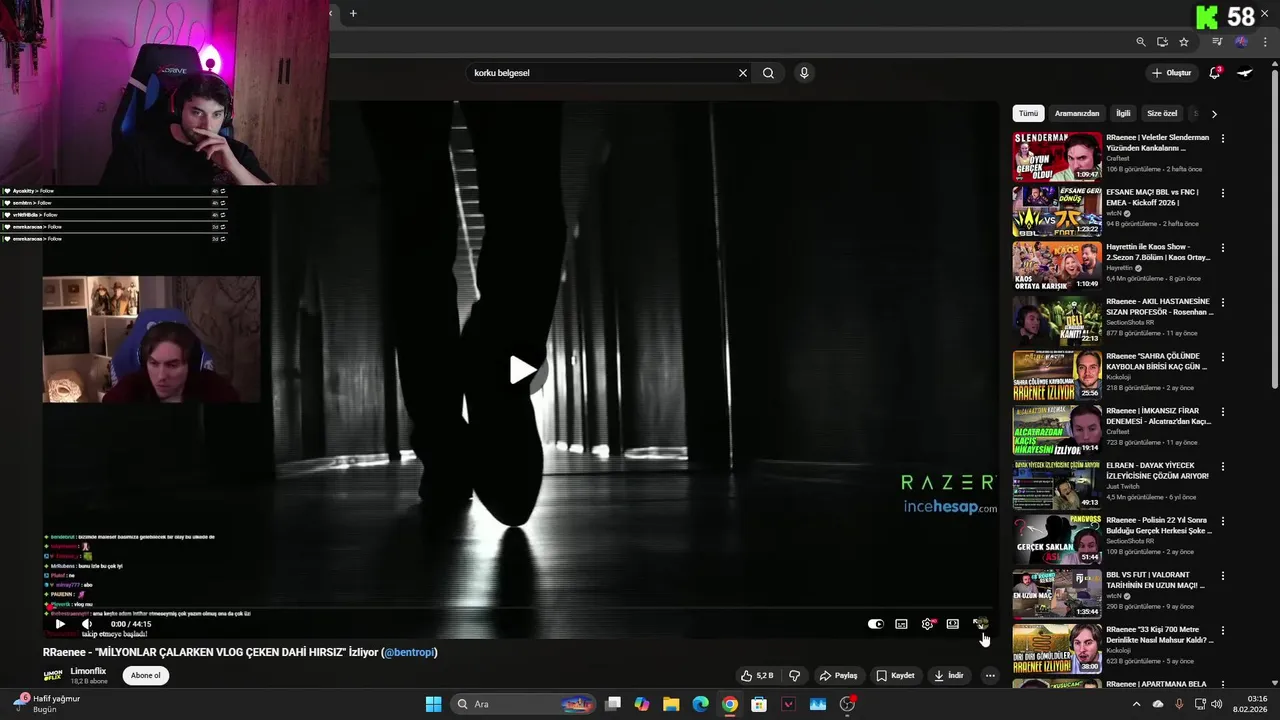Open Microsoft Edge from the taskbar
1280x720 pixels.
point(701,704)
